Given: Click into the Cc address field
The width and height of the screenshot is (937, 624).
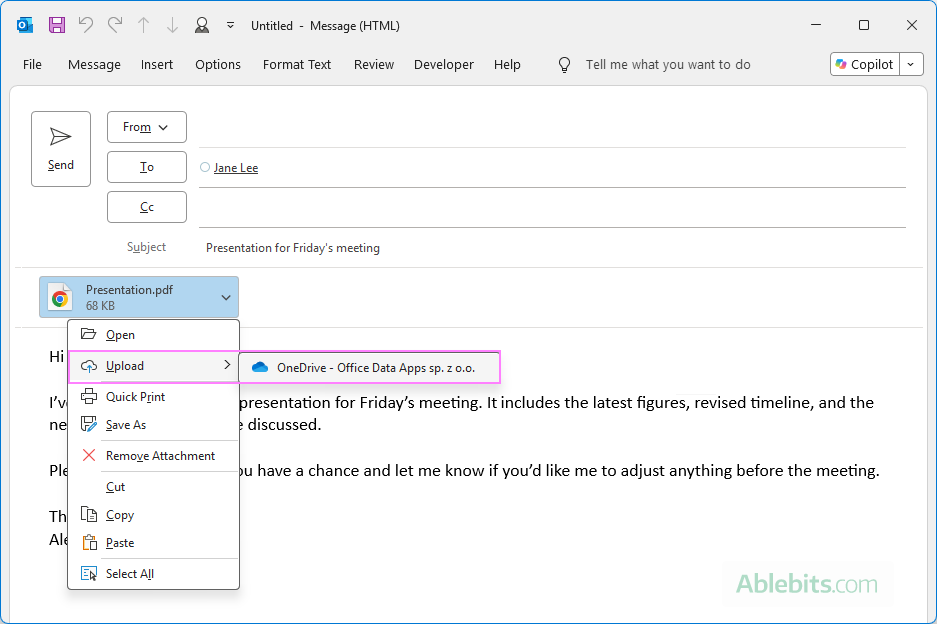Looking at the screenshot, I should pos(552,208).
